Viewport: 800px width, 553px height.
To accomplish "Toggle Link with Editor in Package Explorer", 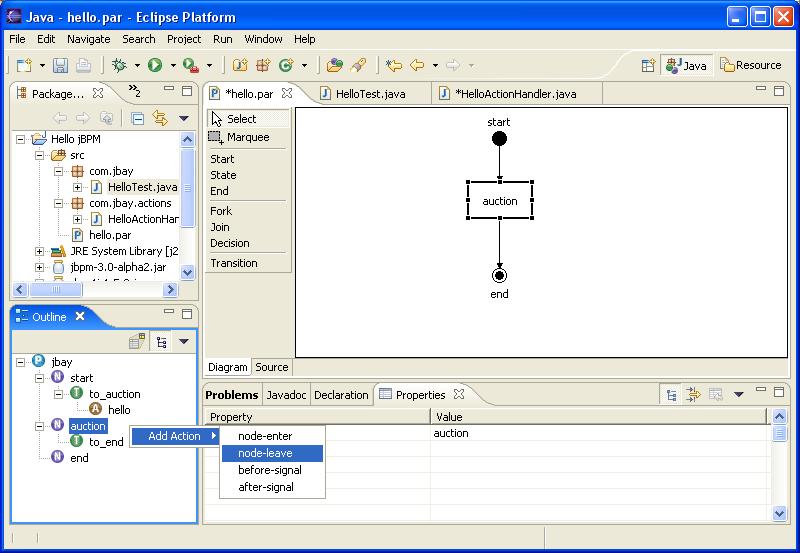I will click(160, 118).
